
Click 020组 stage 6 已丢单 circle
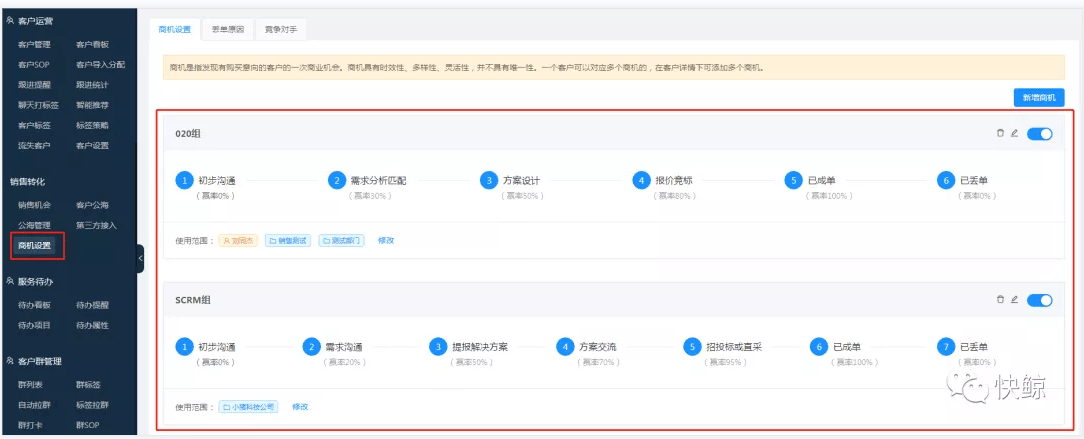point(945,180)
